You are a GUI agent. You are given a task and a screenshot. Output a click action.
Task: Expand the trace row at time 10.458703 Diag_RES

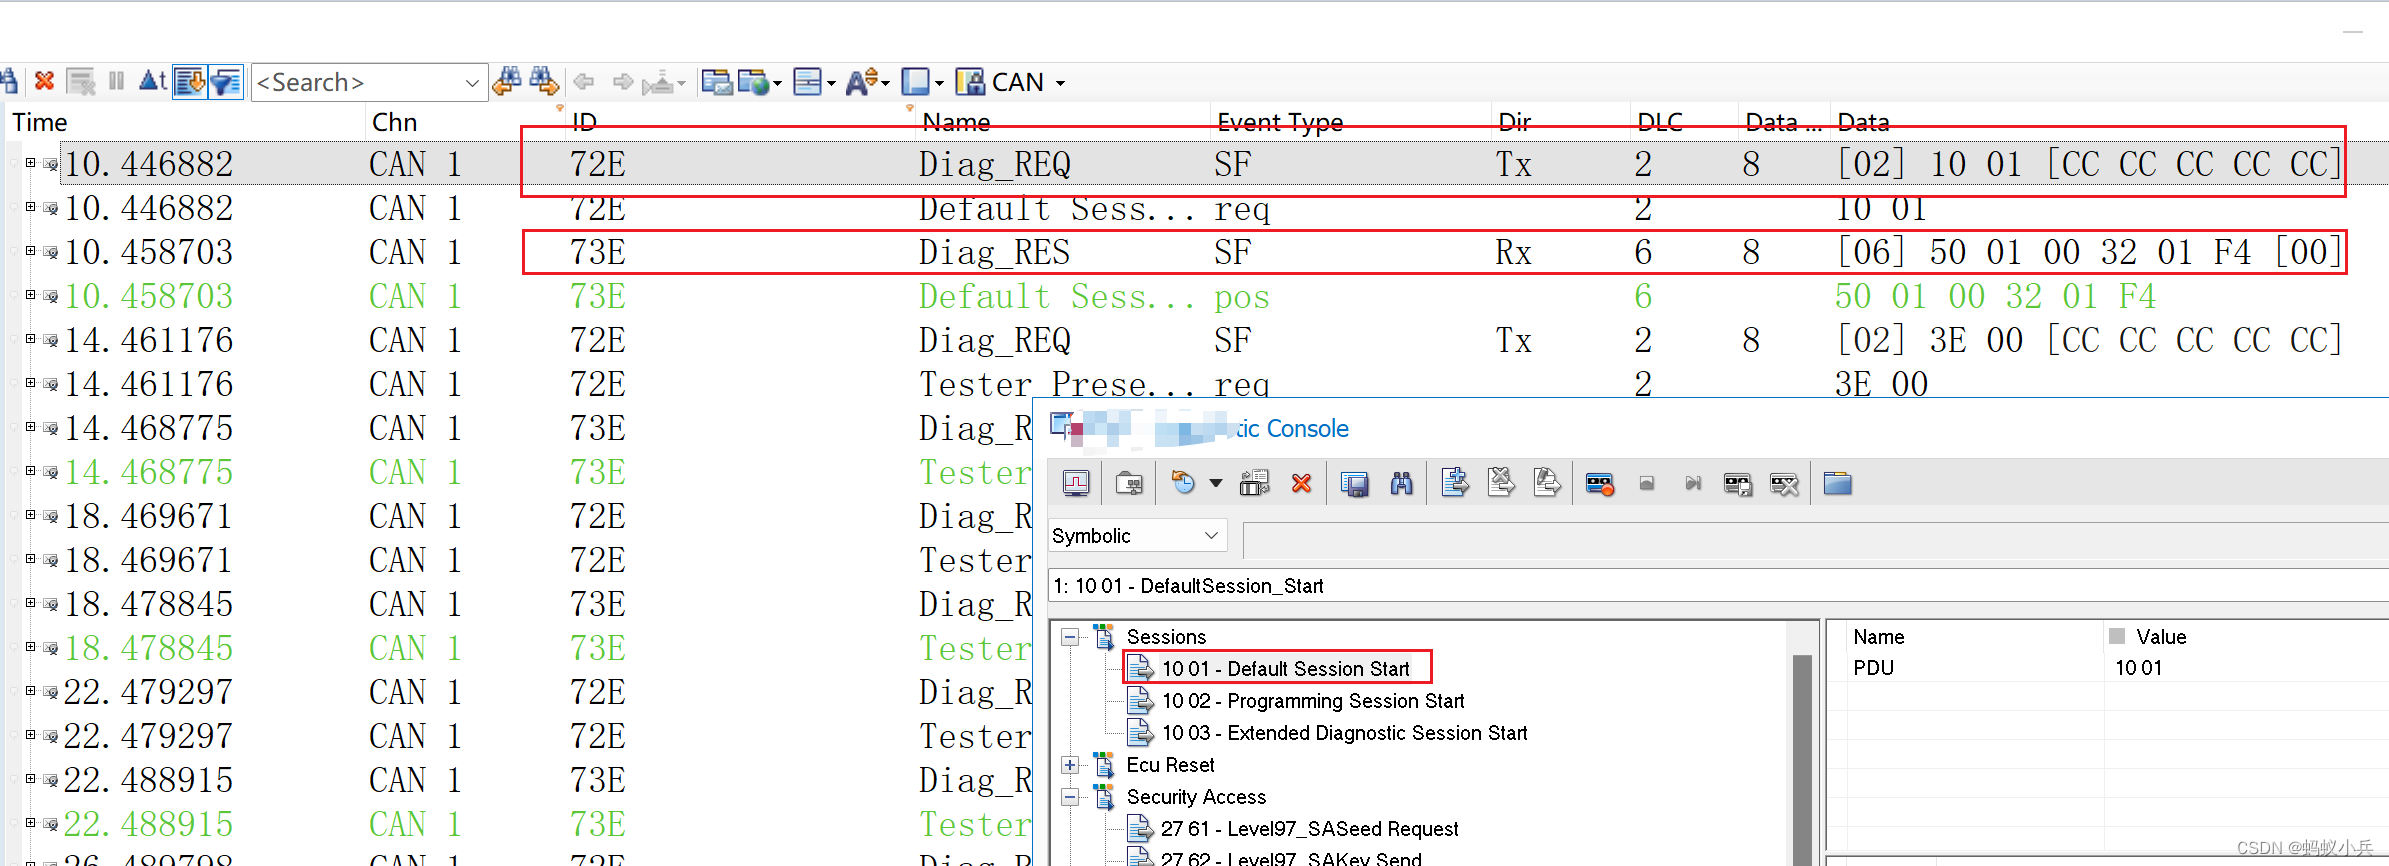tap(30, 251)
